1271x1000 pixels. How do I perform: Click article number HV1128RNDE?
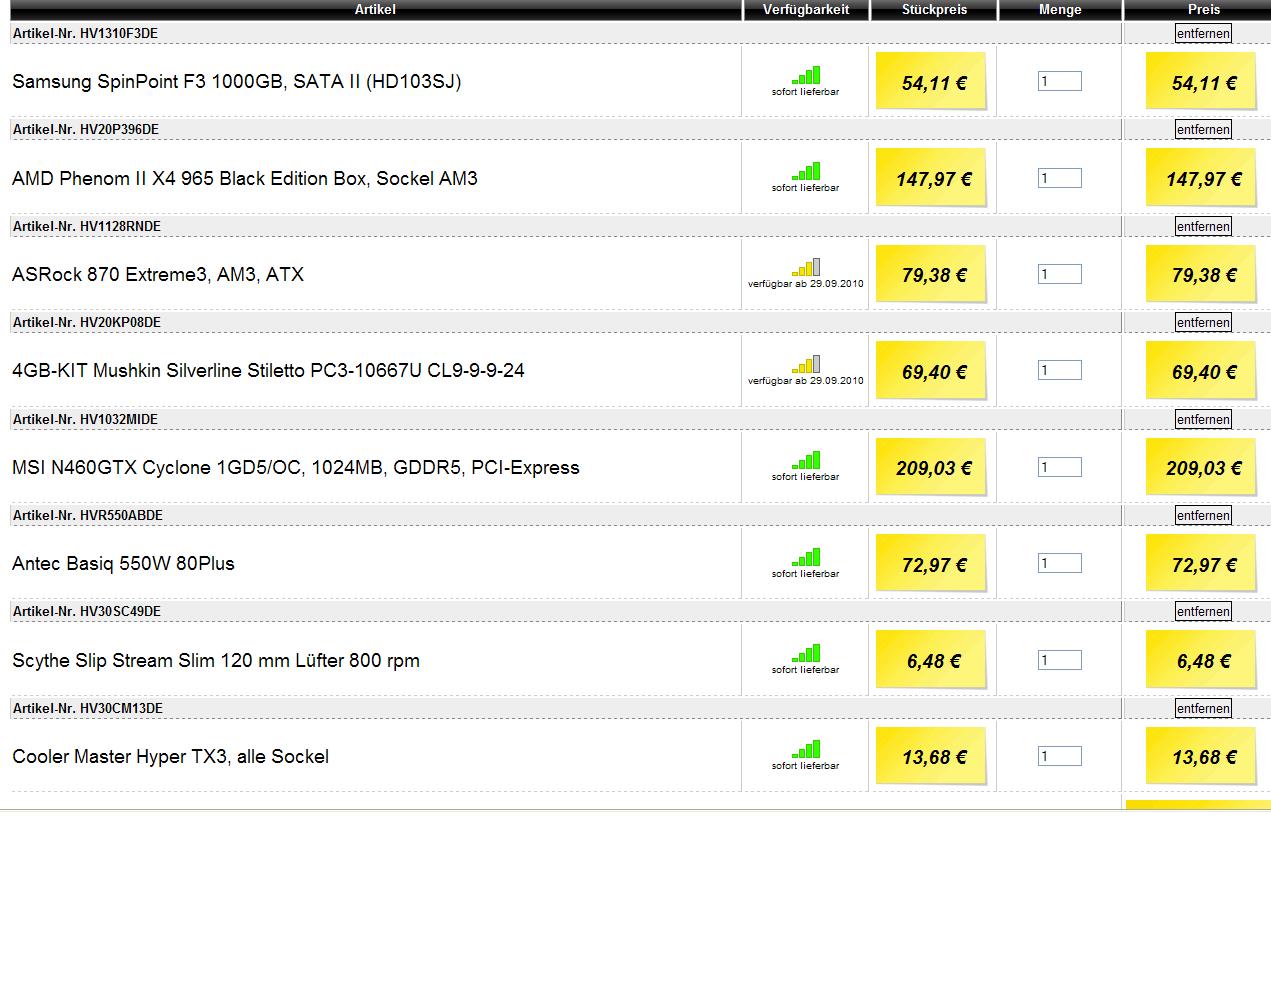[120, 226]
